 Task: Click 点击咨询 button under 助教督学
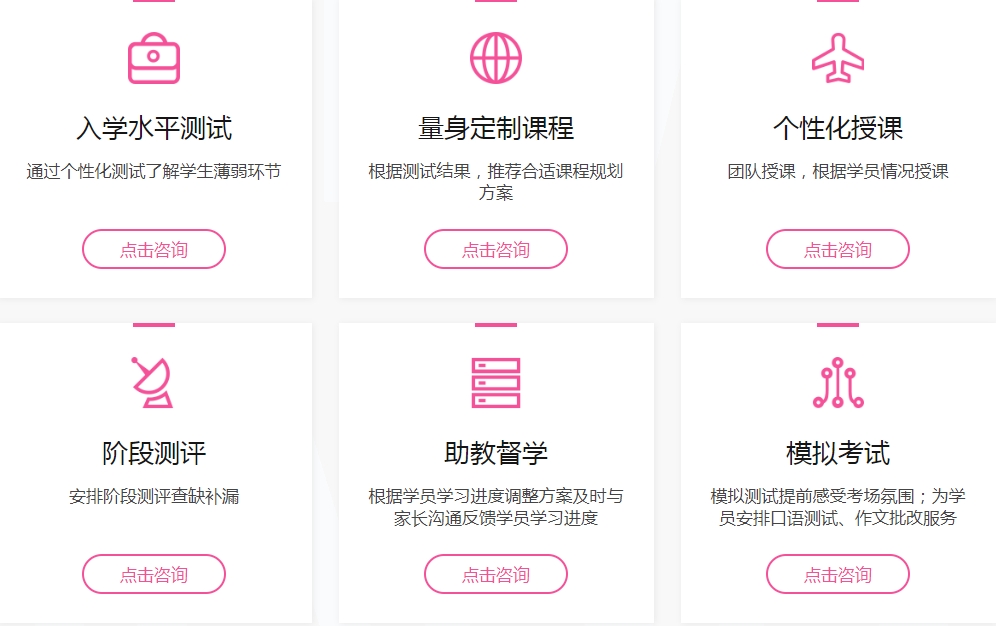(x=495, y=575)
